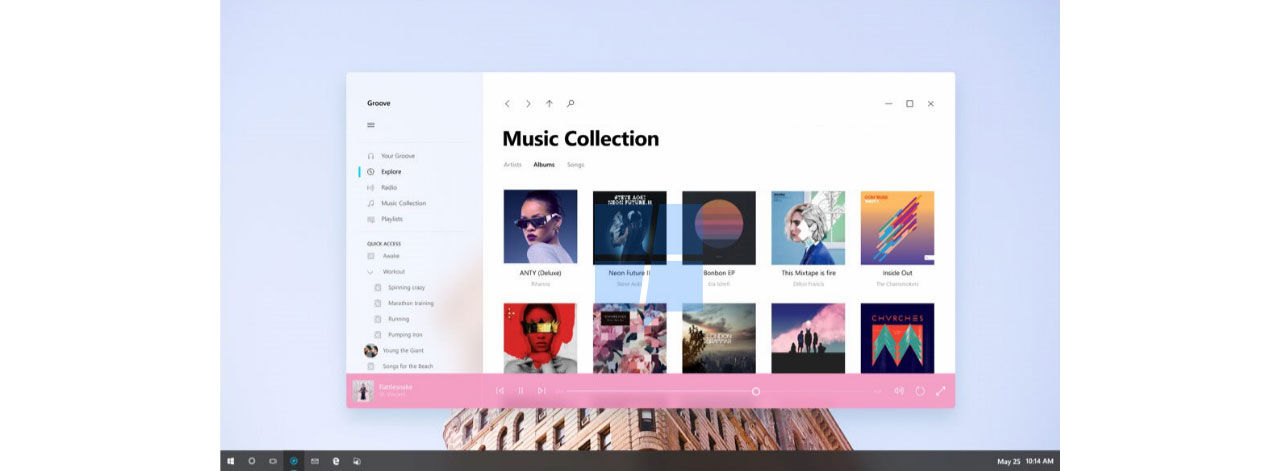Open Playlists in the sidebar
Screen dimensions: 1280x471
[x=392, y=219]
